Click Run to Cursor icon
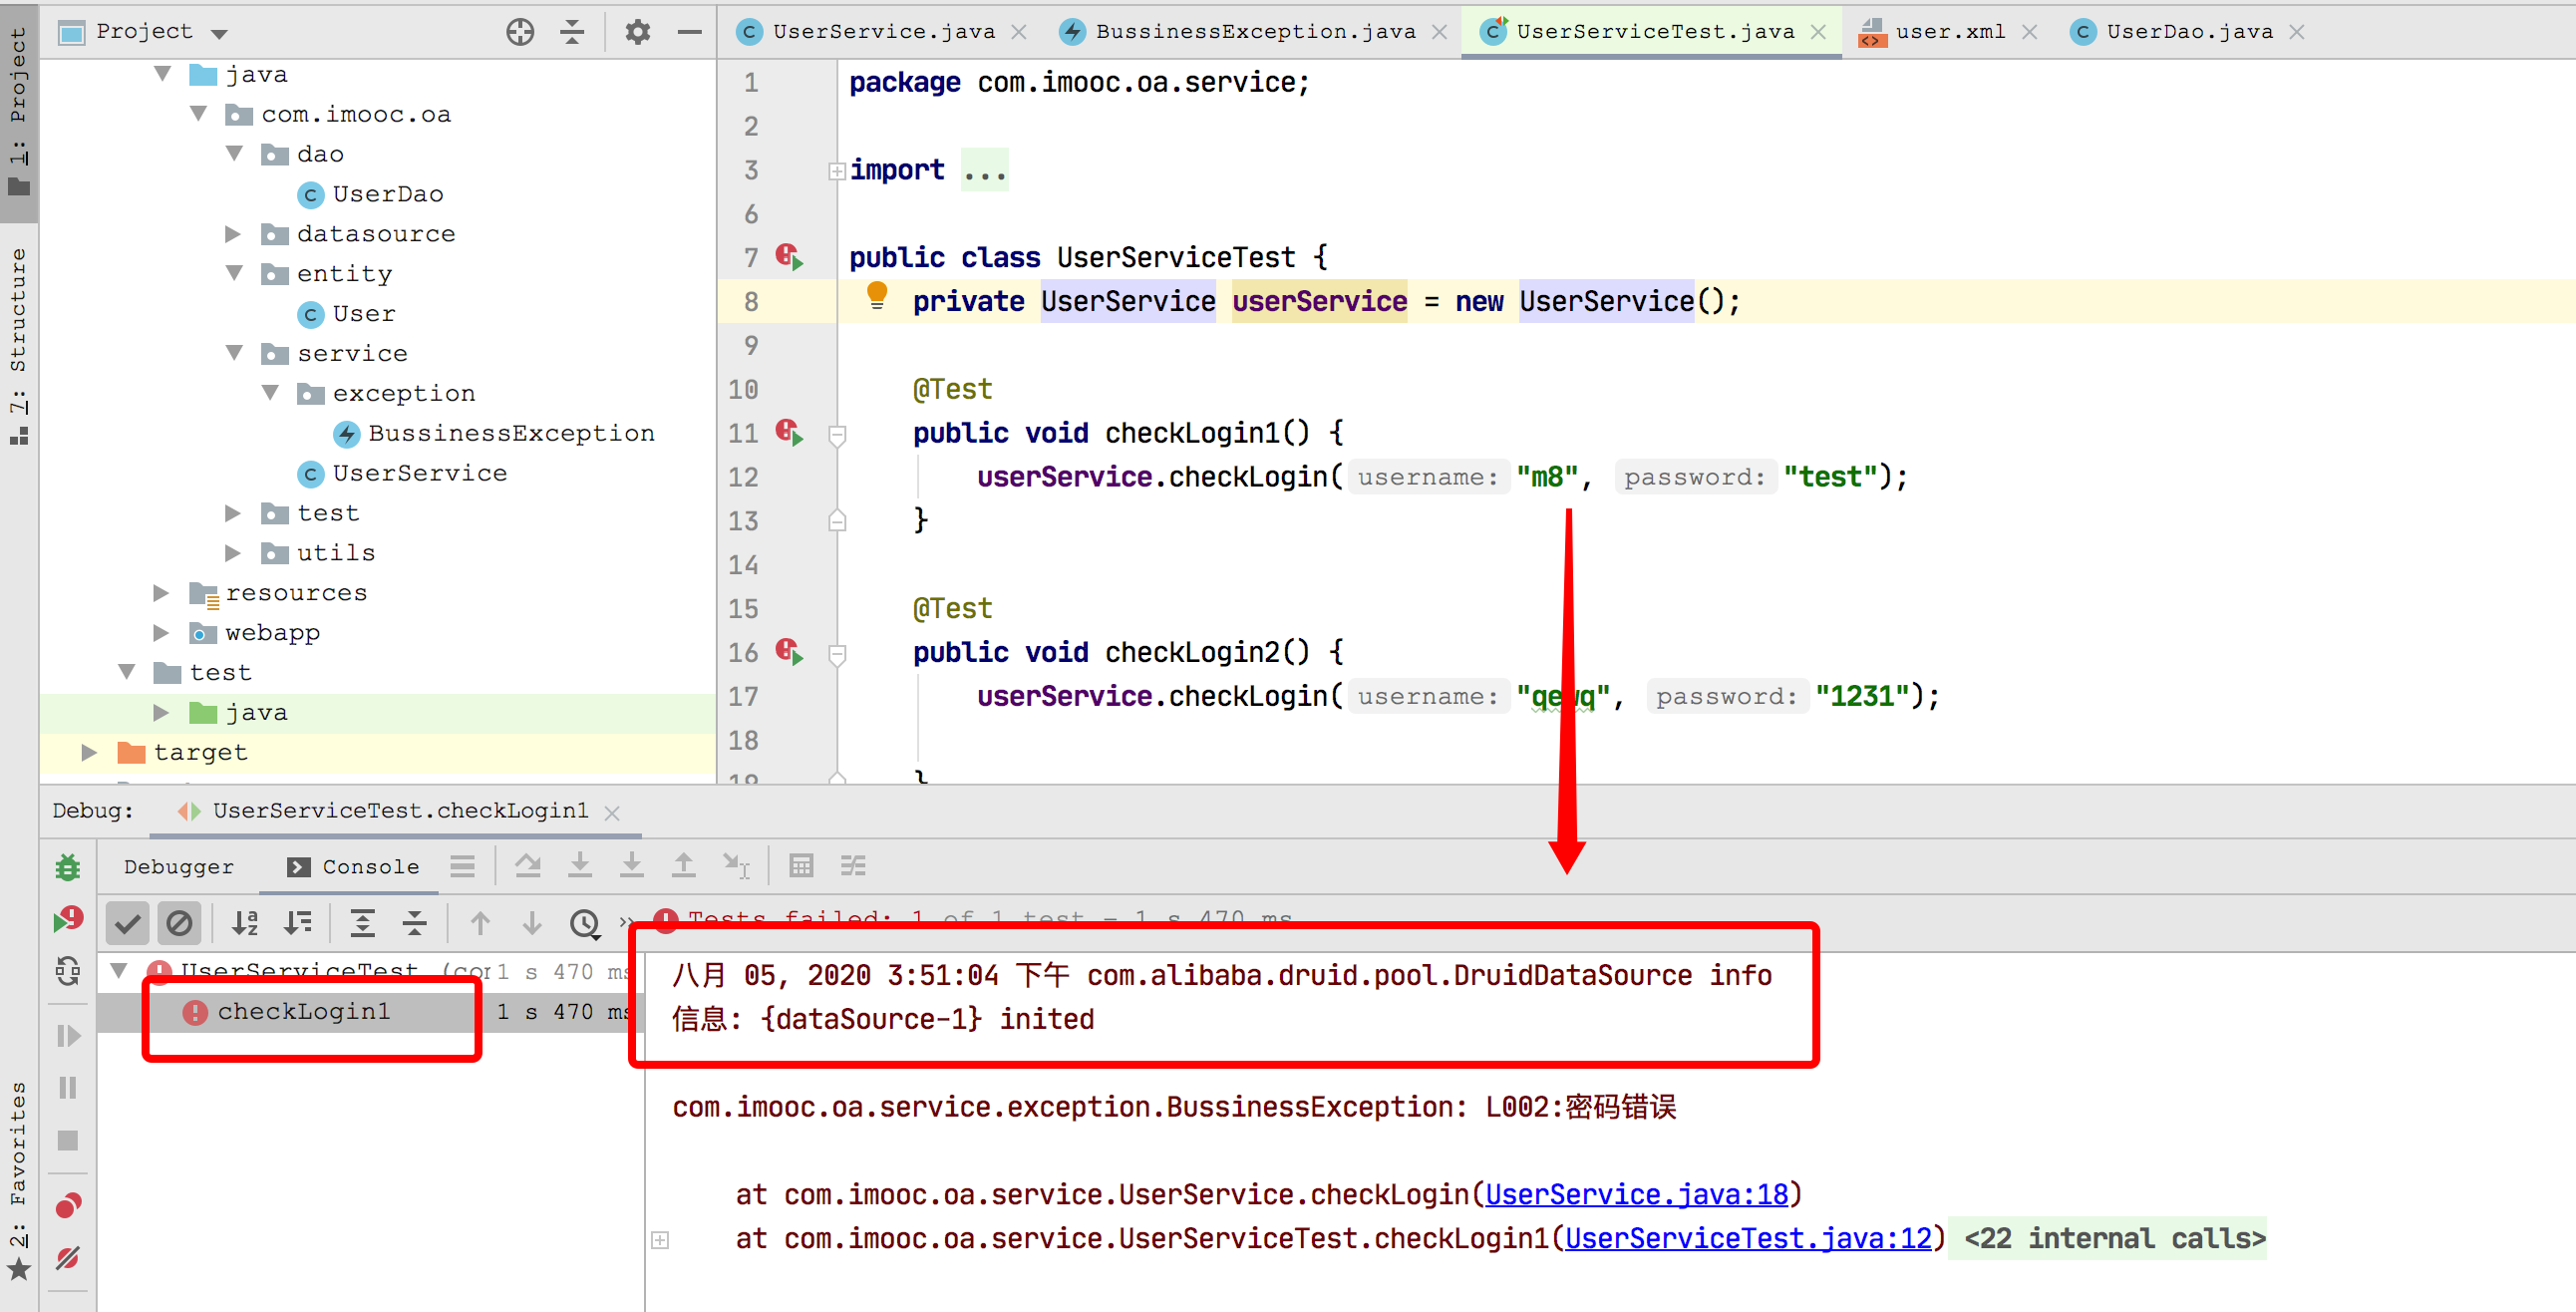 (737, 866)
